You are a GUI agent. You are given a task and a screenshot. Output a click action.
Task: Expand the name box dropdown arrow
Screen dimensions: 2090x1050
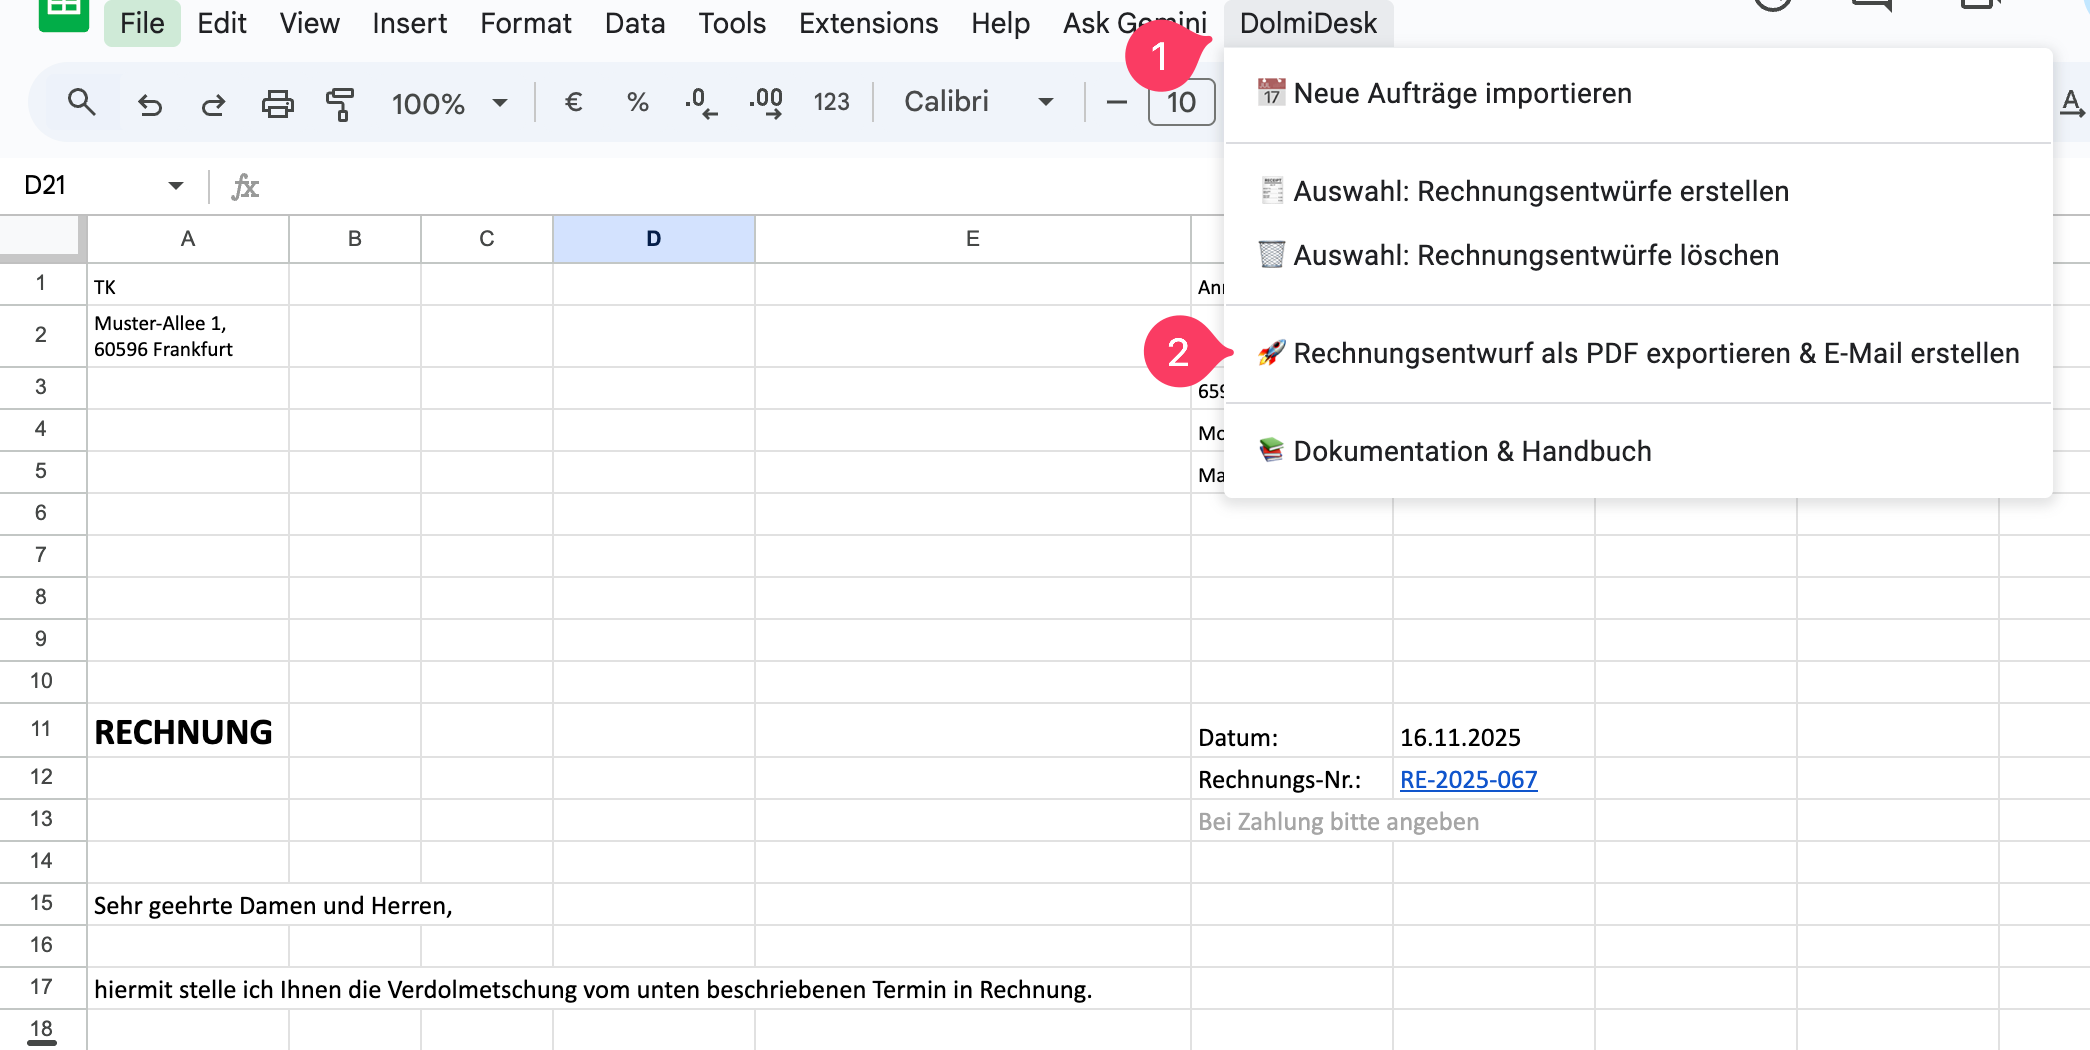pos(176,186)
